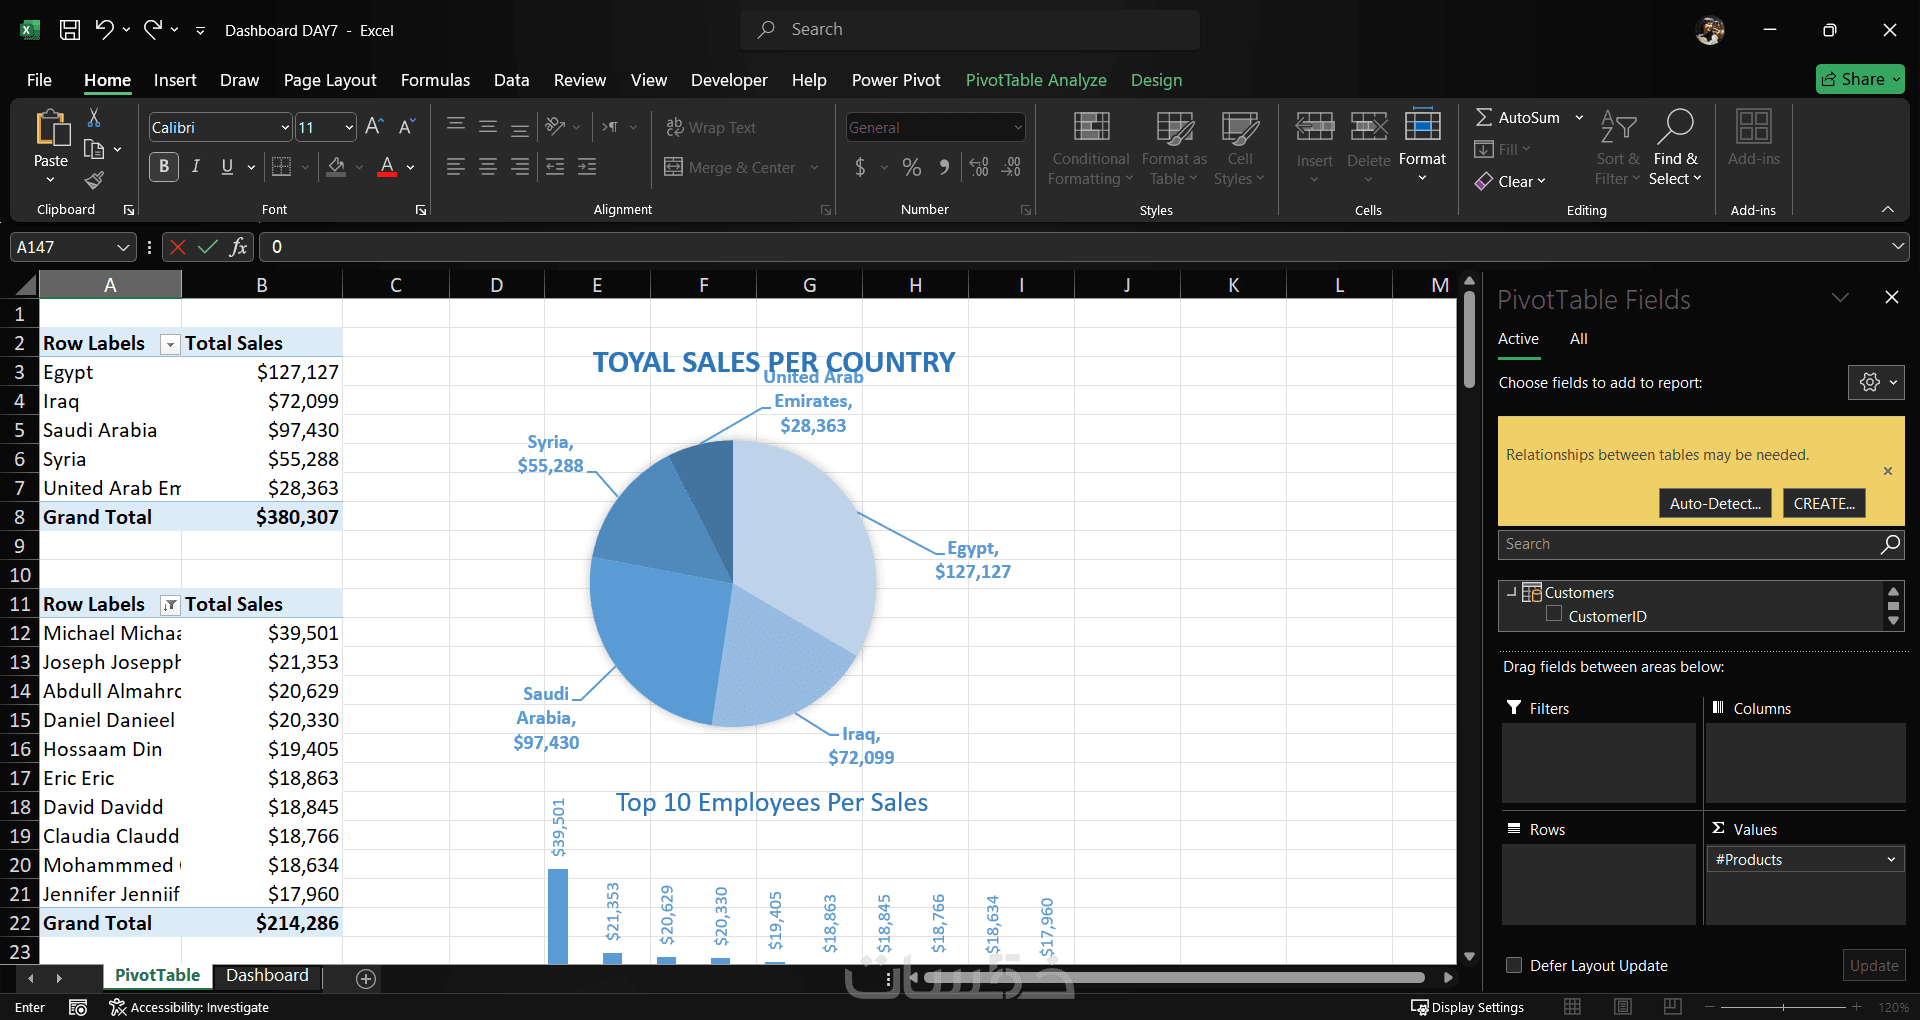Image resolution: width=1920 pixels, height=1020 pixels.
Task: Click the Percent Style icon
Action: pos(911,167)
